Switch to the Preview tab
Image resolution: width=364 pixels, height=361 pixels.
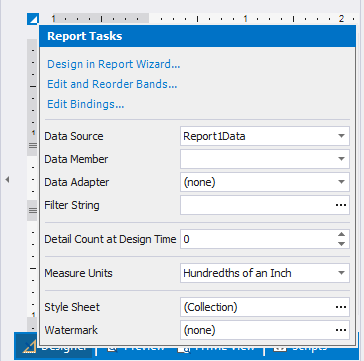point(137,347)
